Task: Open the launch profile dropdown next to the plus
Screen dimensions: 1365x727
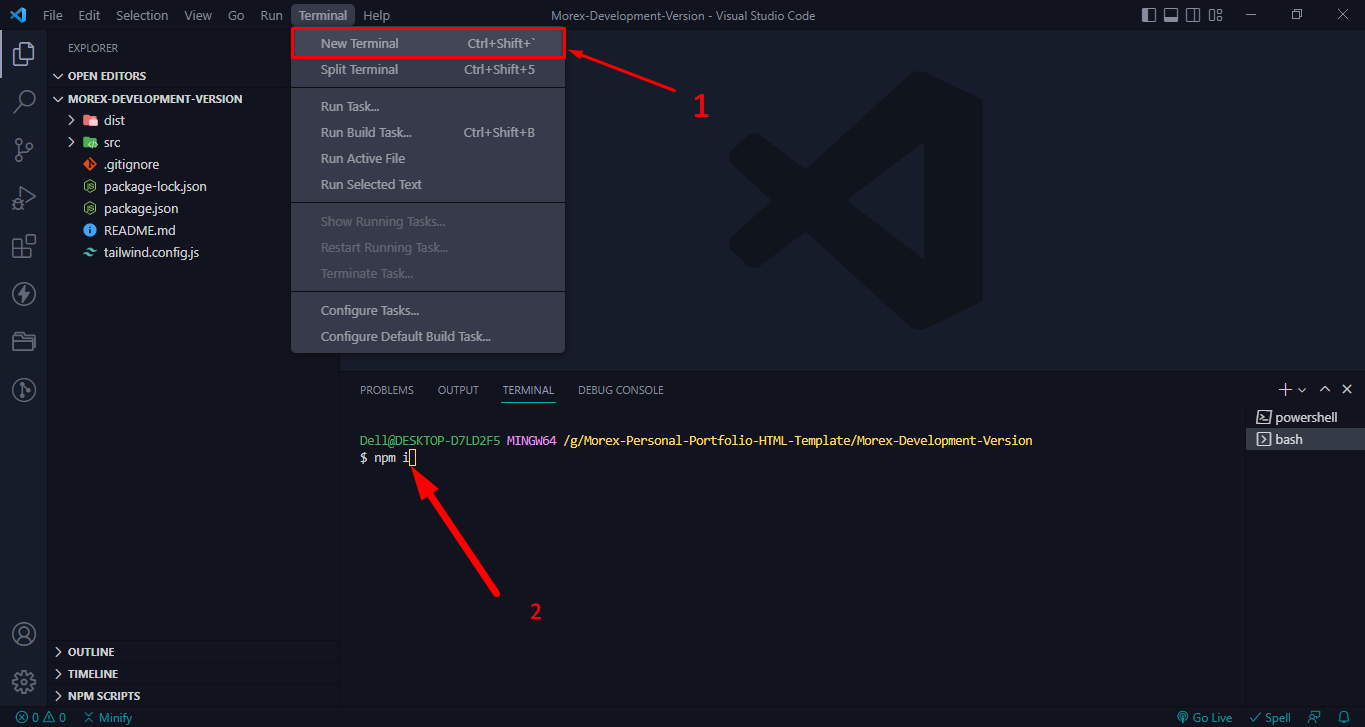Action: click(x=1302, y=389)
